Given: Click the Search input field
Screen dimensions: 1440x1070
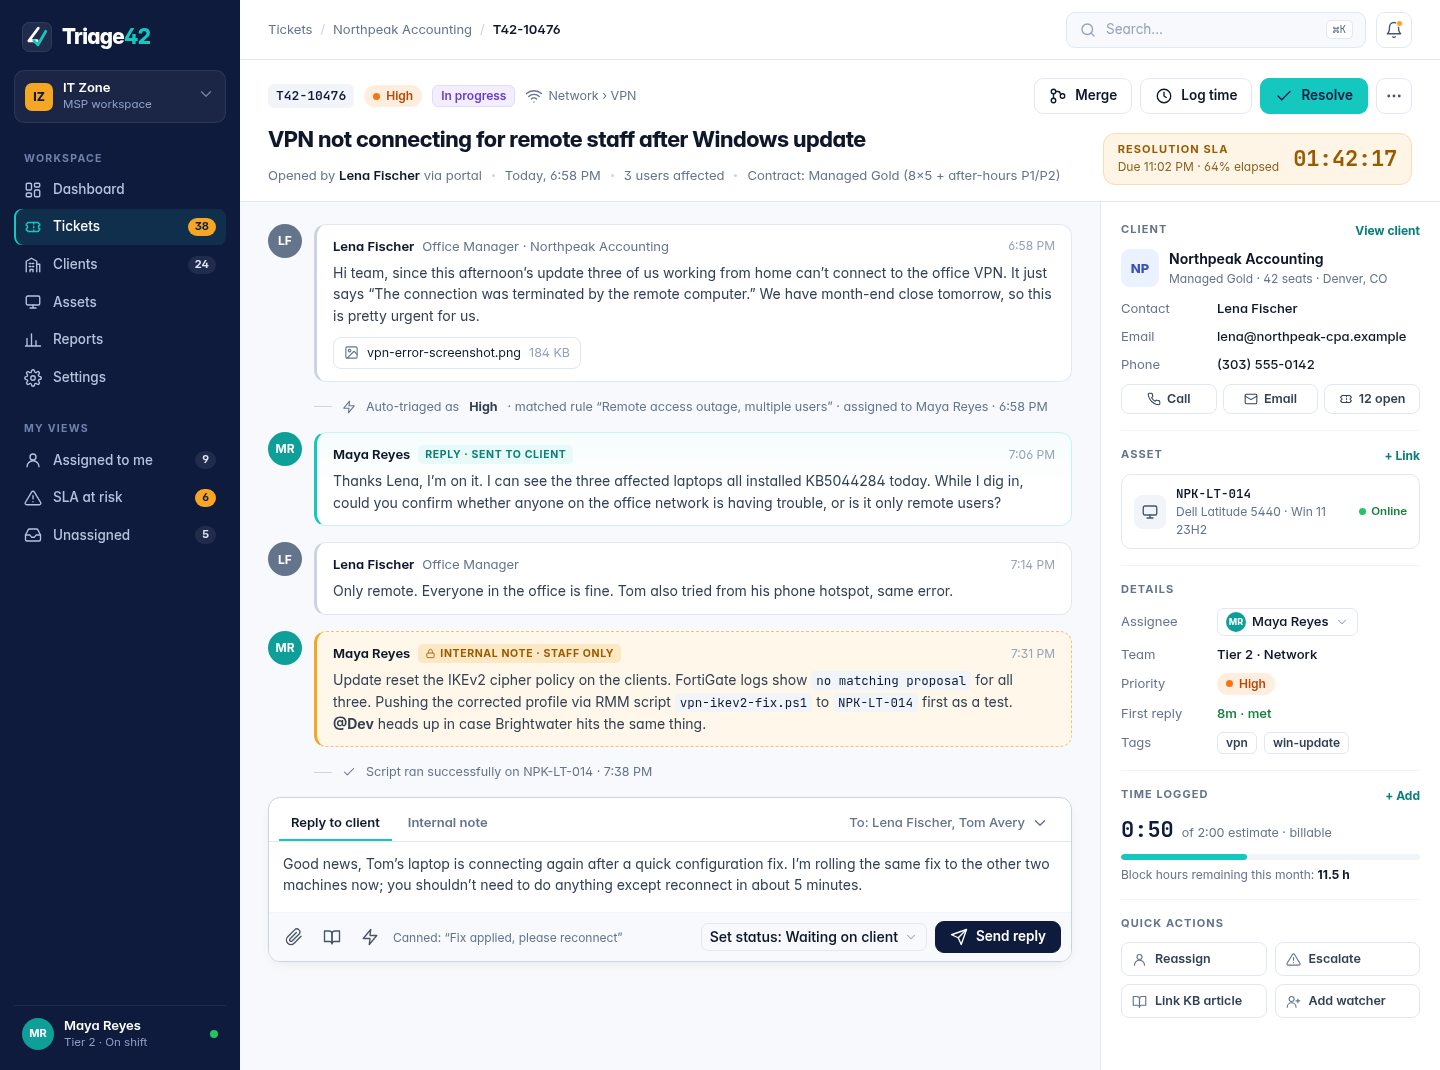Looking at the screenshot, I should (1216, 30).
